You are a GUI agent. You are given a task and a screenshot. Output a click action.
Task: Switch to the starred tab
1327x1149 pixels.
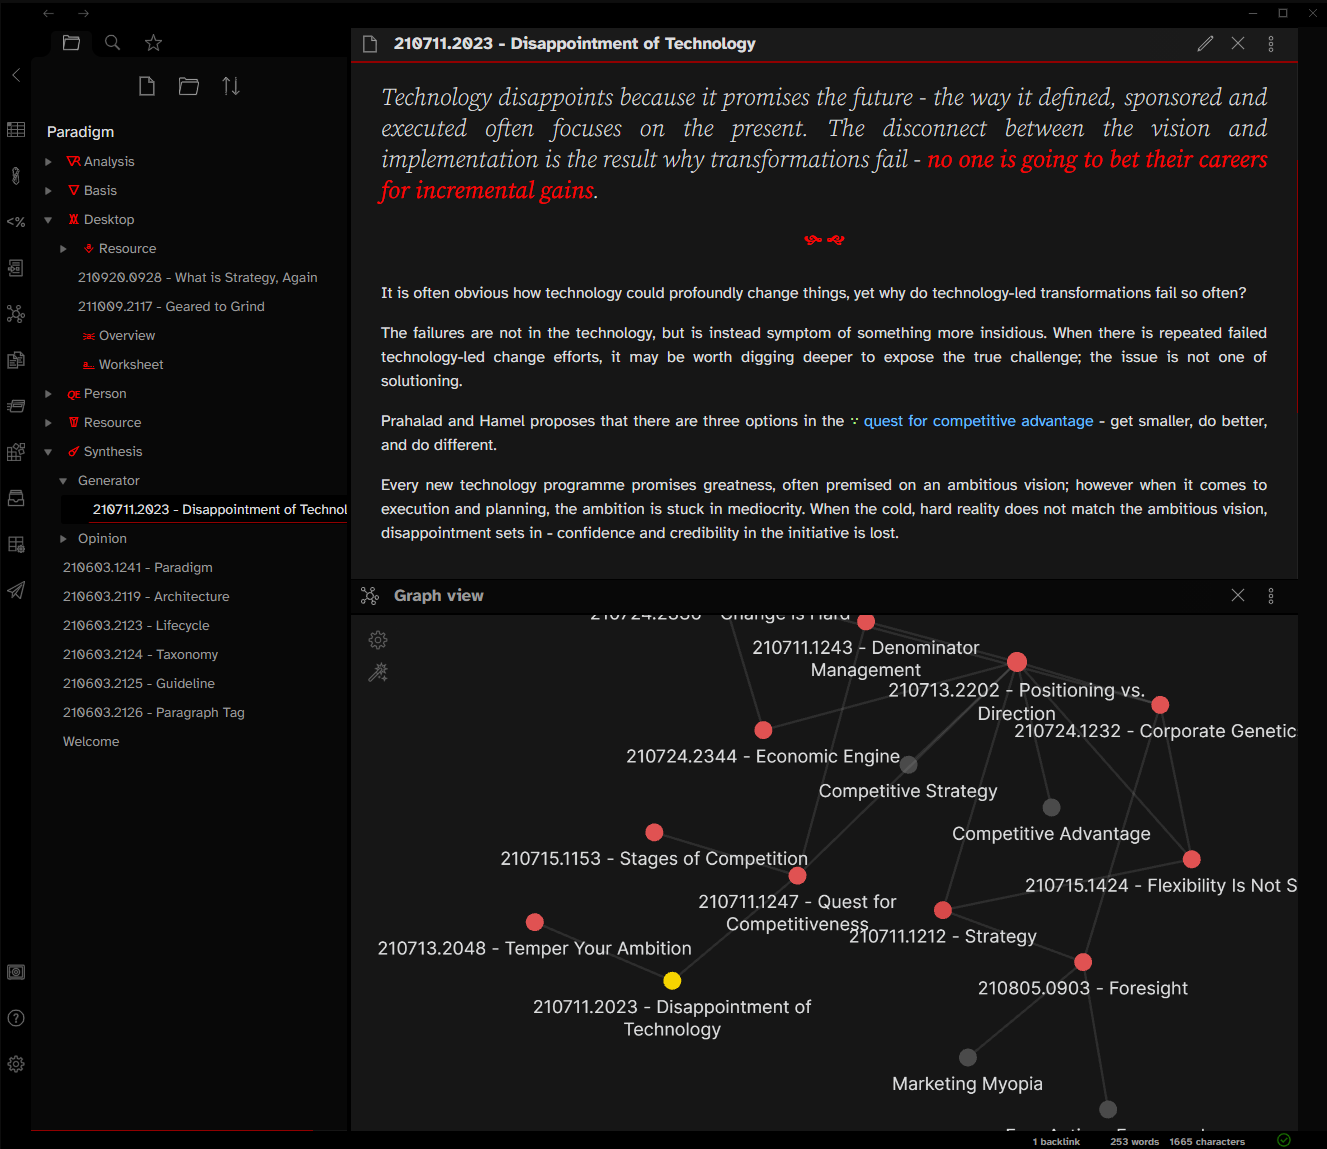pyautogui.click(x=153, y=42)
